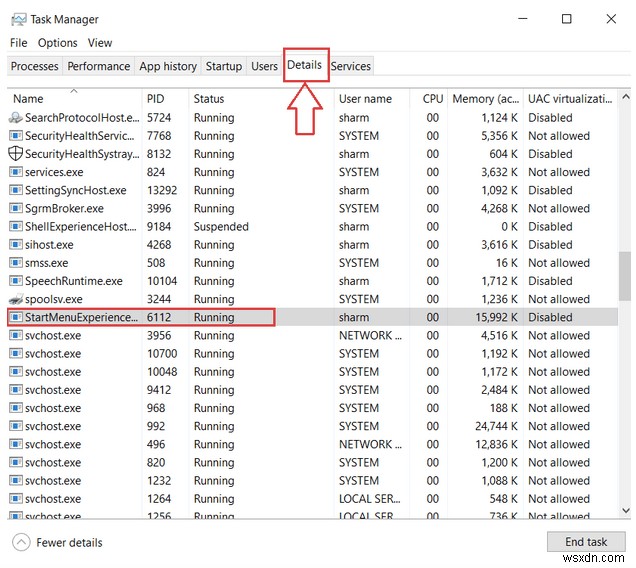Sort by the CPU column header

pyautogui.click(x=429, y=99)
